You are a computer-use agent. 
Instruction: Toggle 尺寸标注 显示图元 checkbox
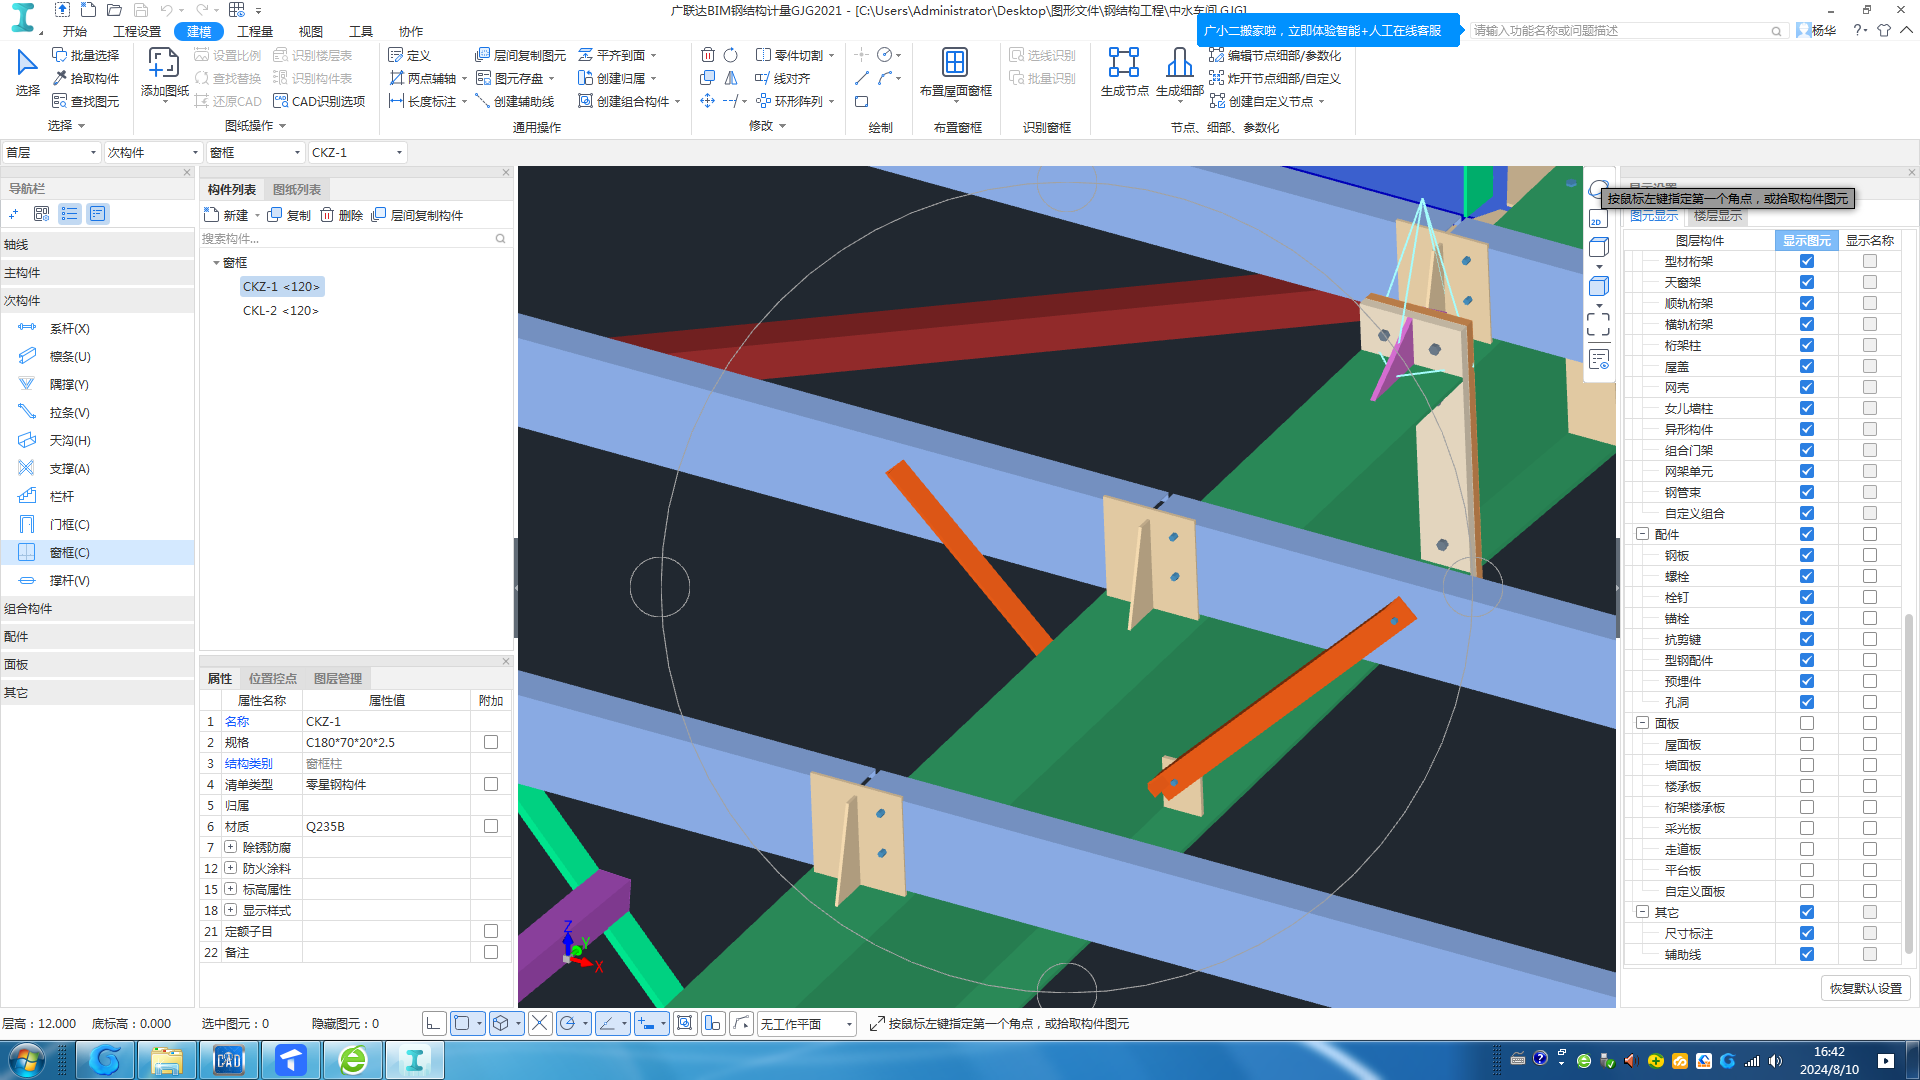[x=1807, y=933]
